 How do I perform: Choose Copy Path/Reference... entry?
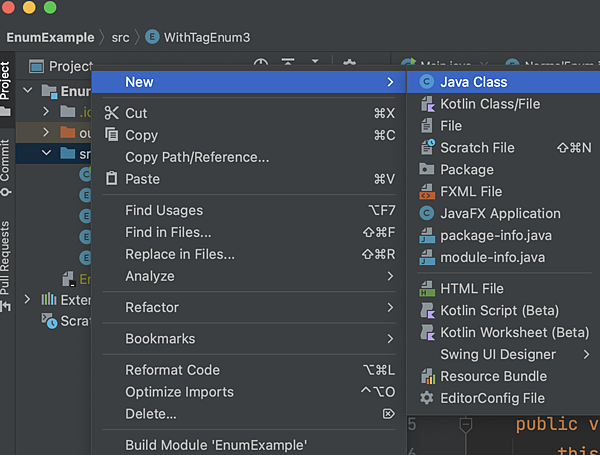[x=249, y=157]
